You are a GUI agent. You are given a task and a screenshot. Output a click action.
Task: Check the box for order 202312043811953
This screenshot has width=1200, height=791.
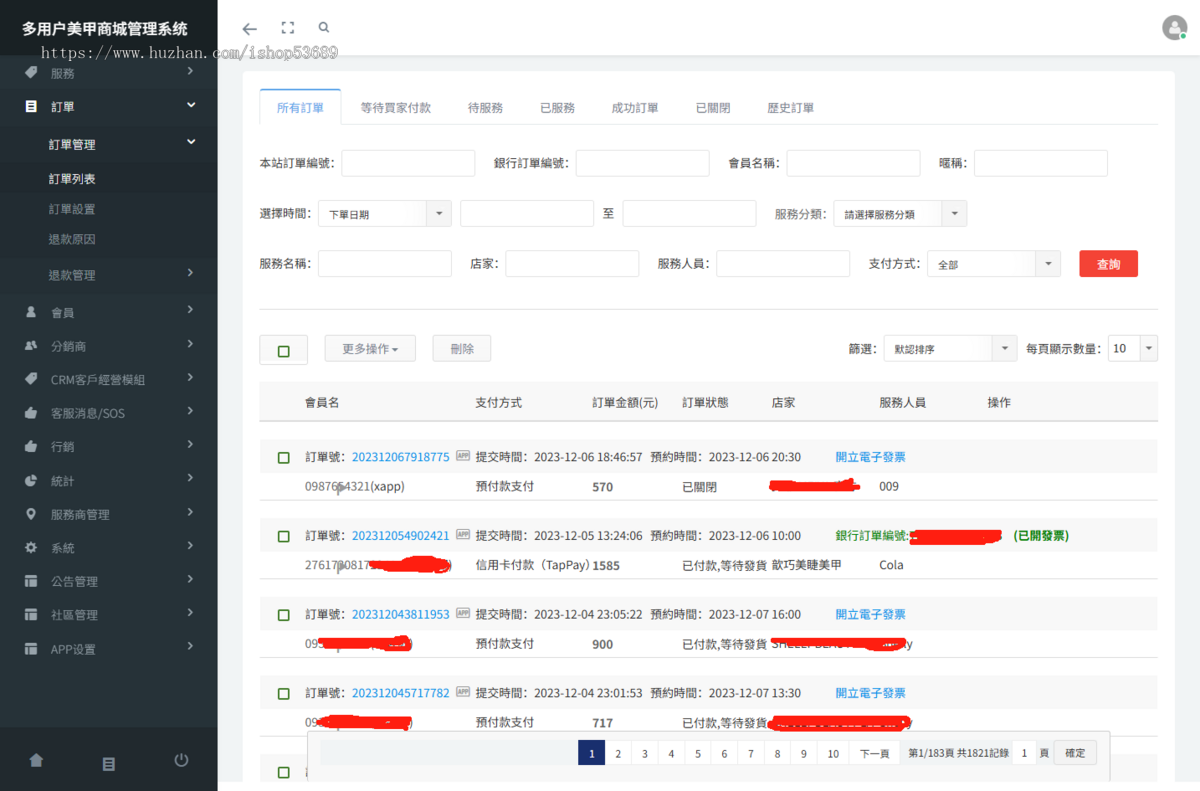click(284, 615)
